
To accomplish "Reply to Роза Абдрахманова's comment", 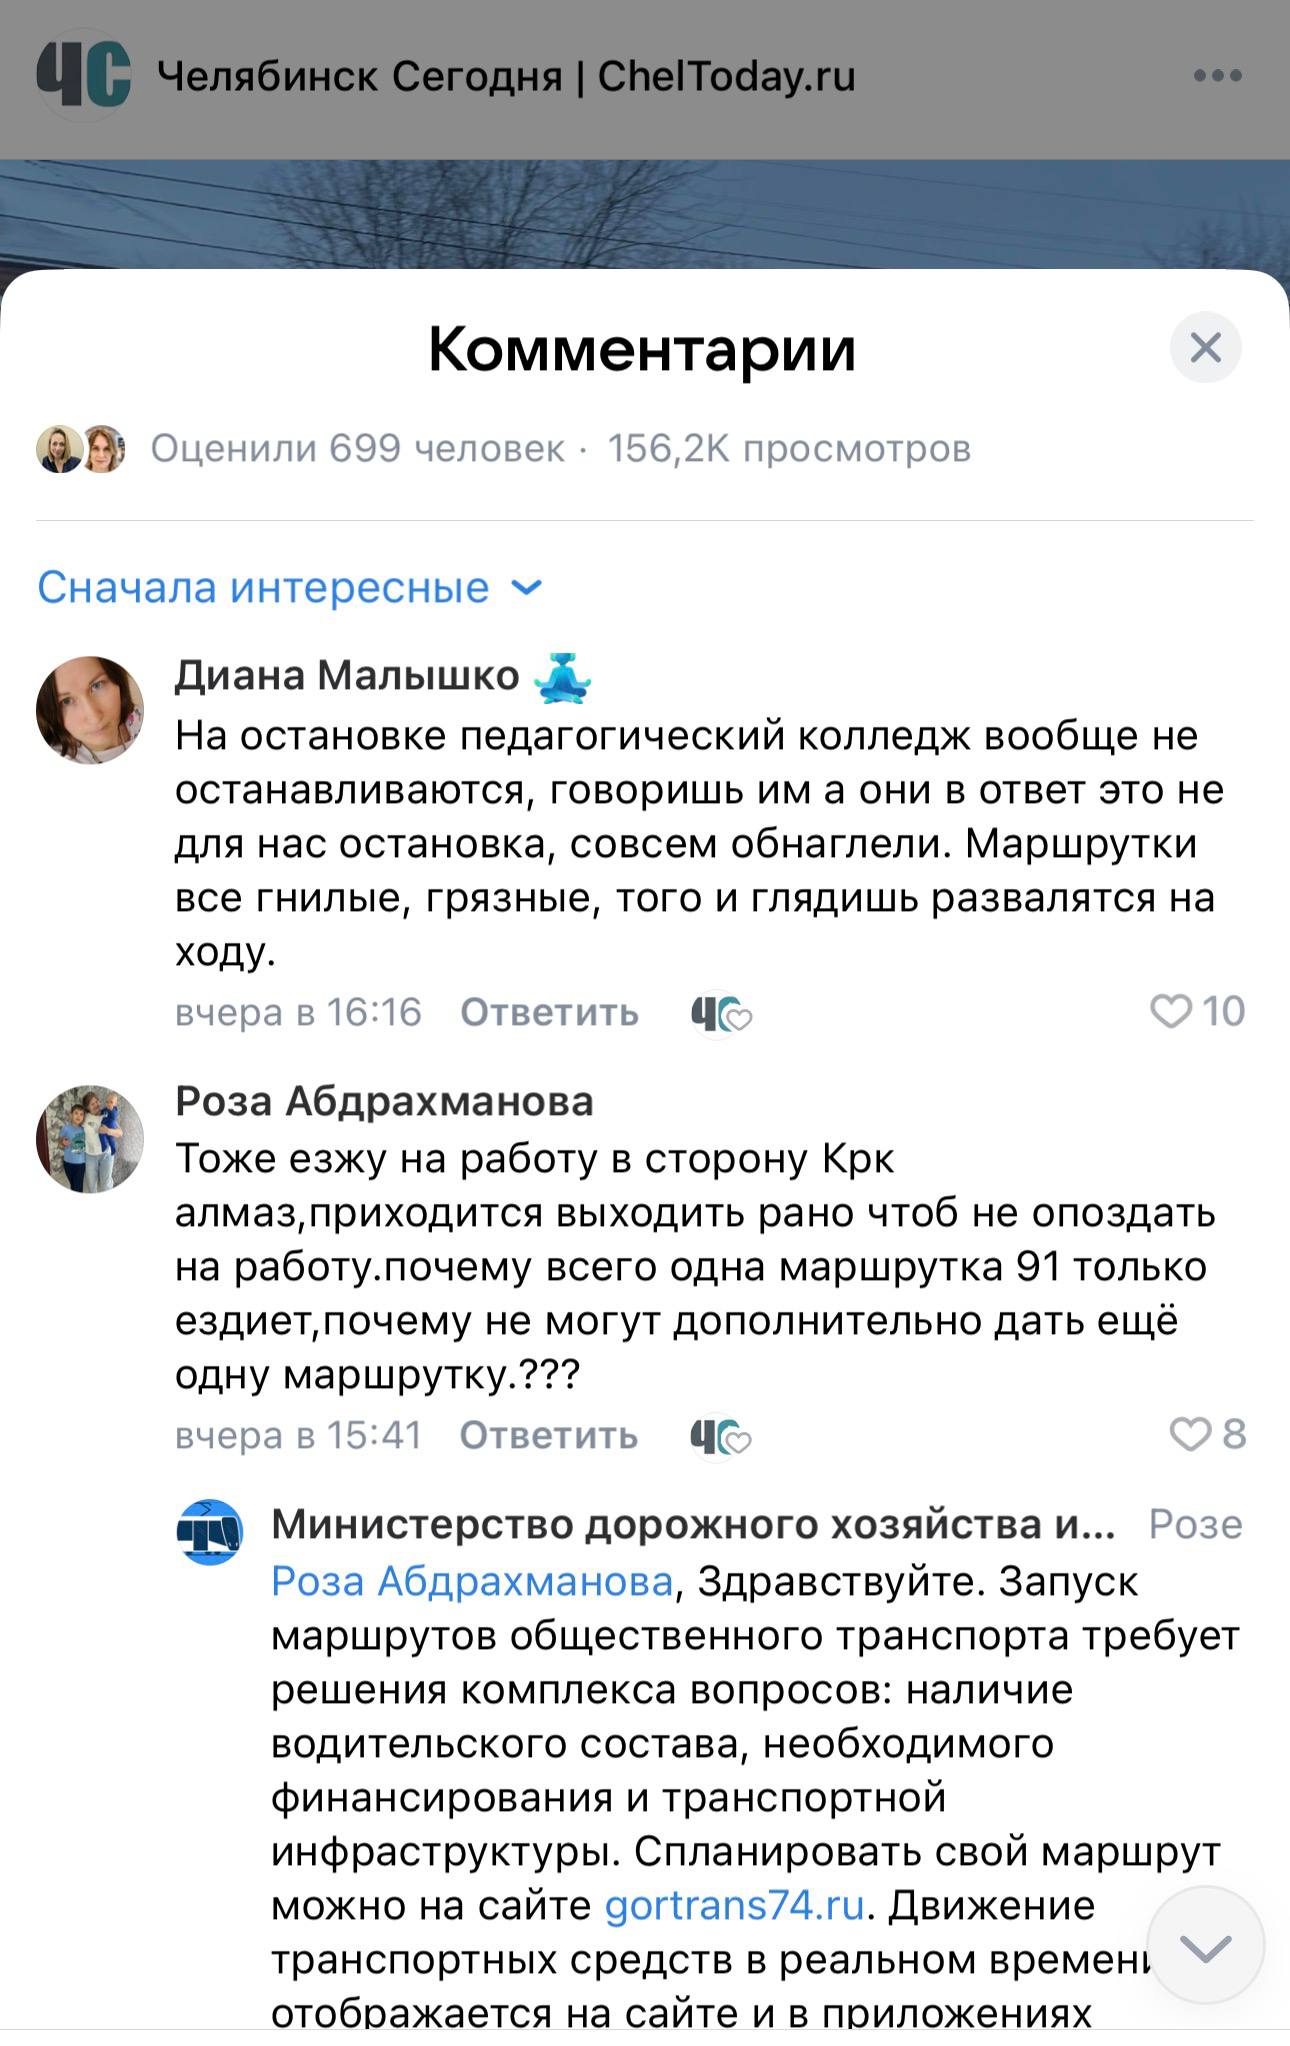I will point(548,1435).
